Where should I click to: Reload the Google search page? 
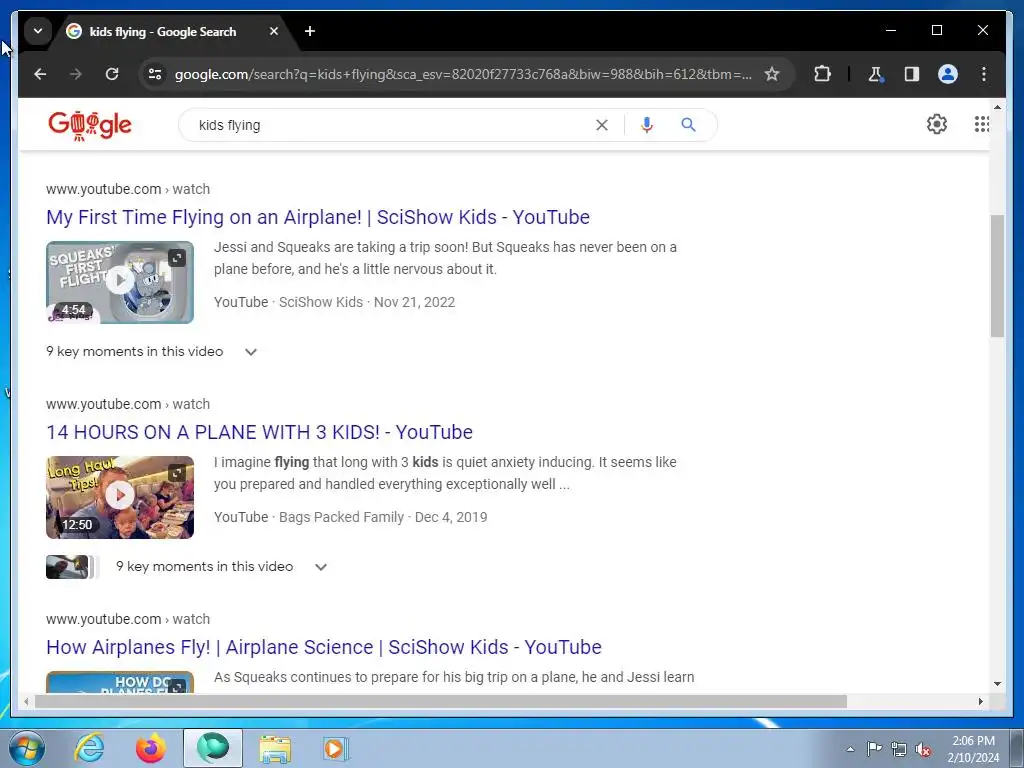pos(112,74)
